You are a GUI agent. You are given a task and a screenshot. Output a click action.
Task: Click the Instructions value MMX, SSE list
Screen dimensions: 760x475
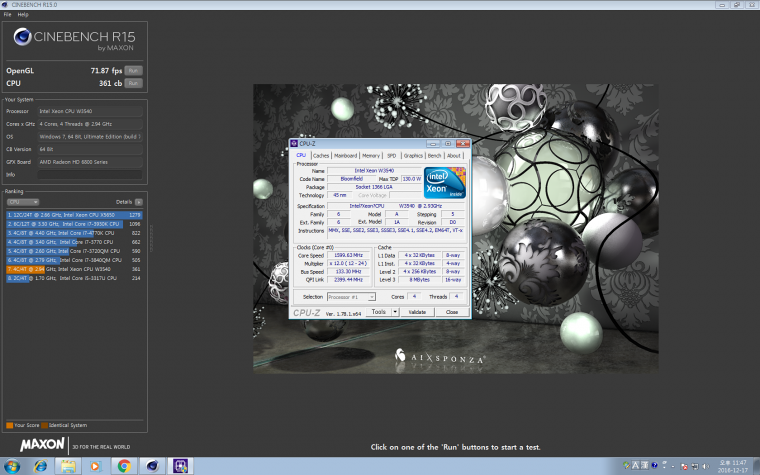[x=396, y=231]
